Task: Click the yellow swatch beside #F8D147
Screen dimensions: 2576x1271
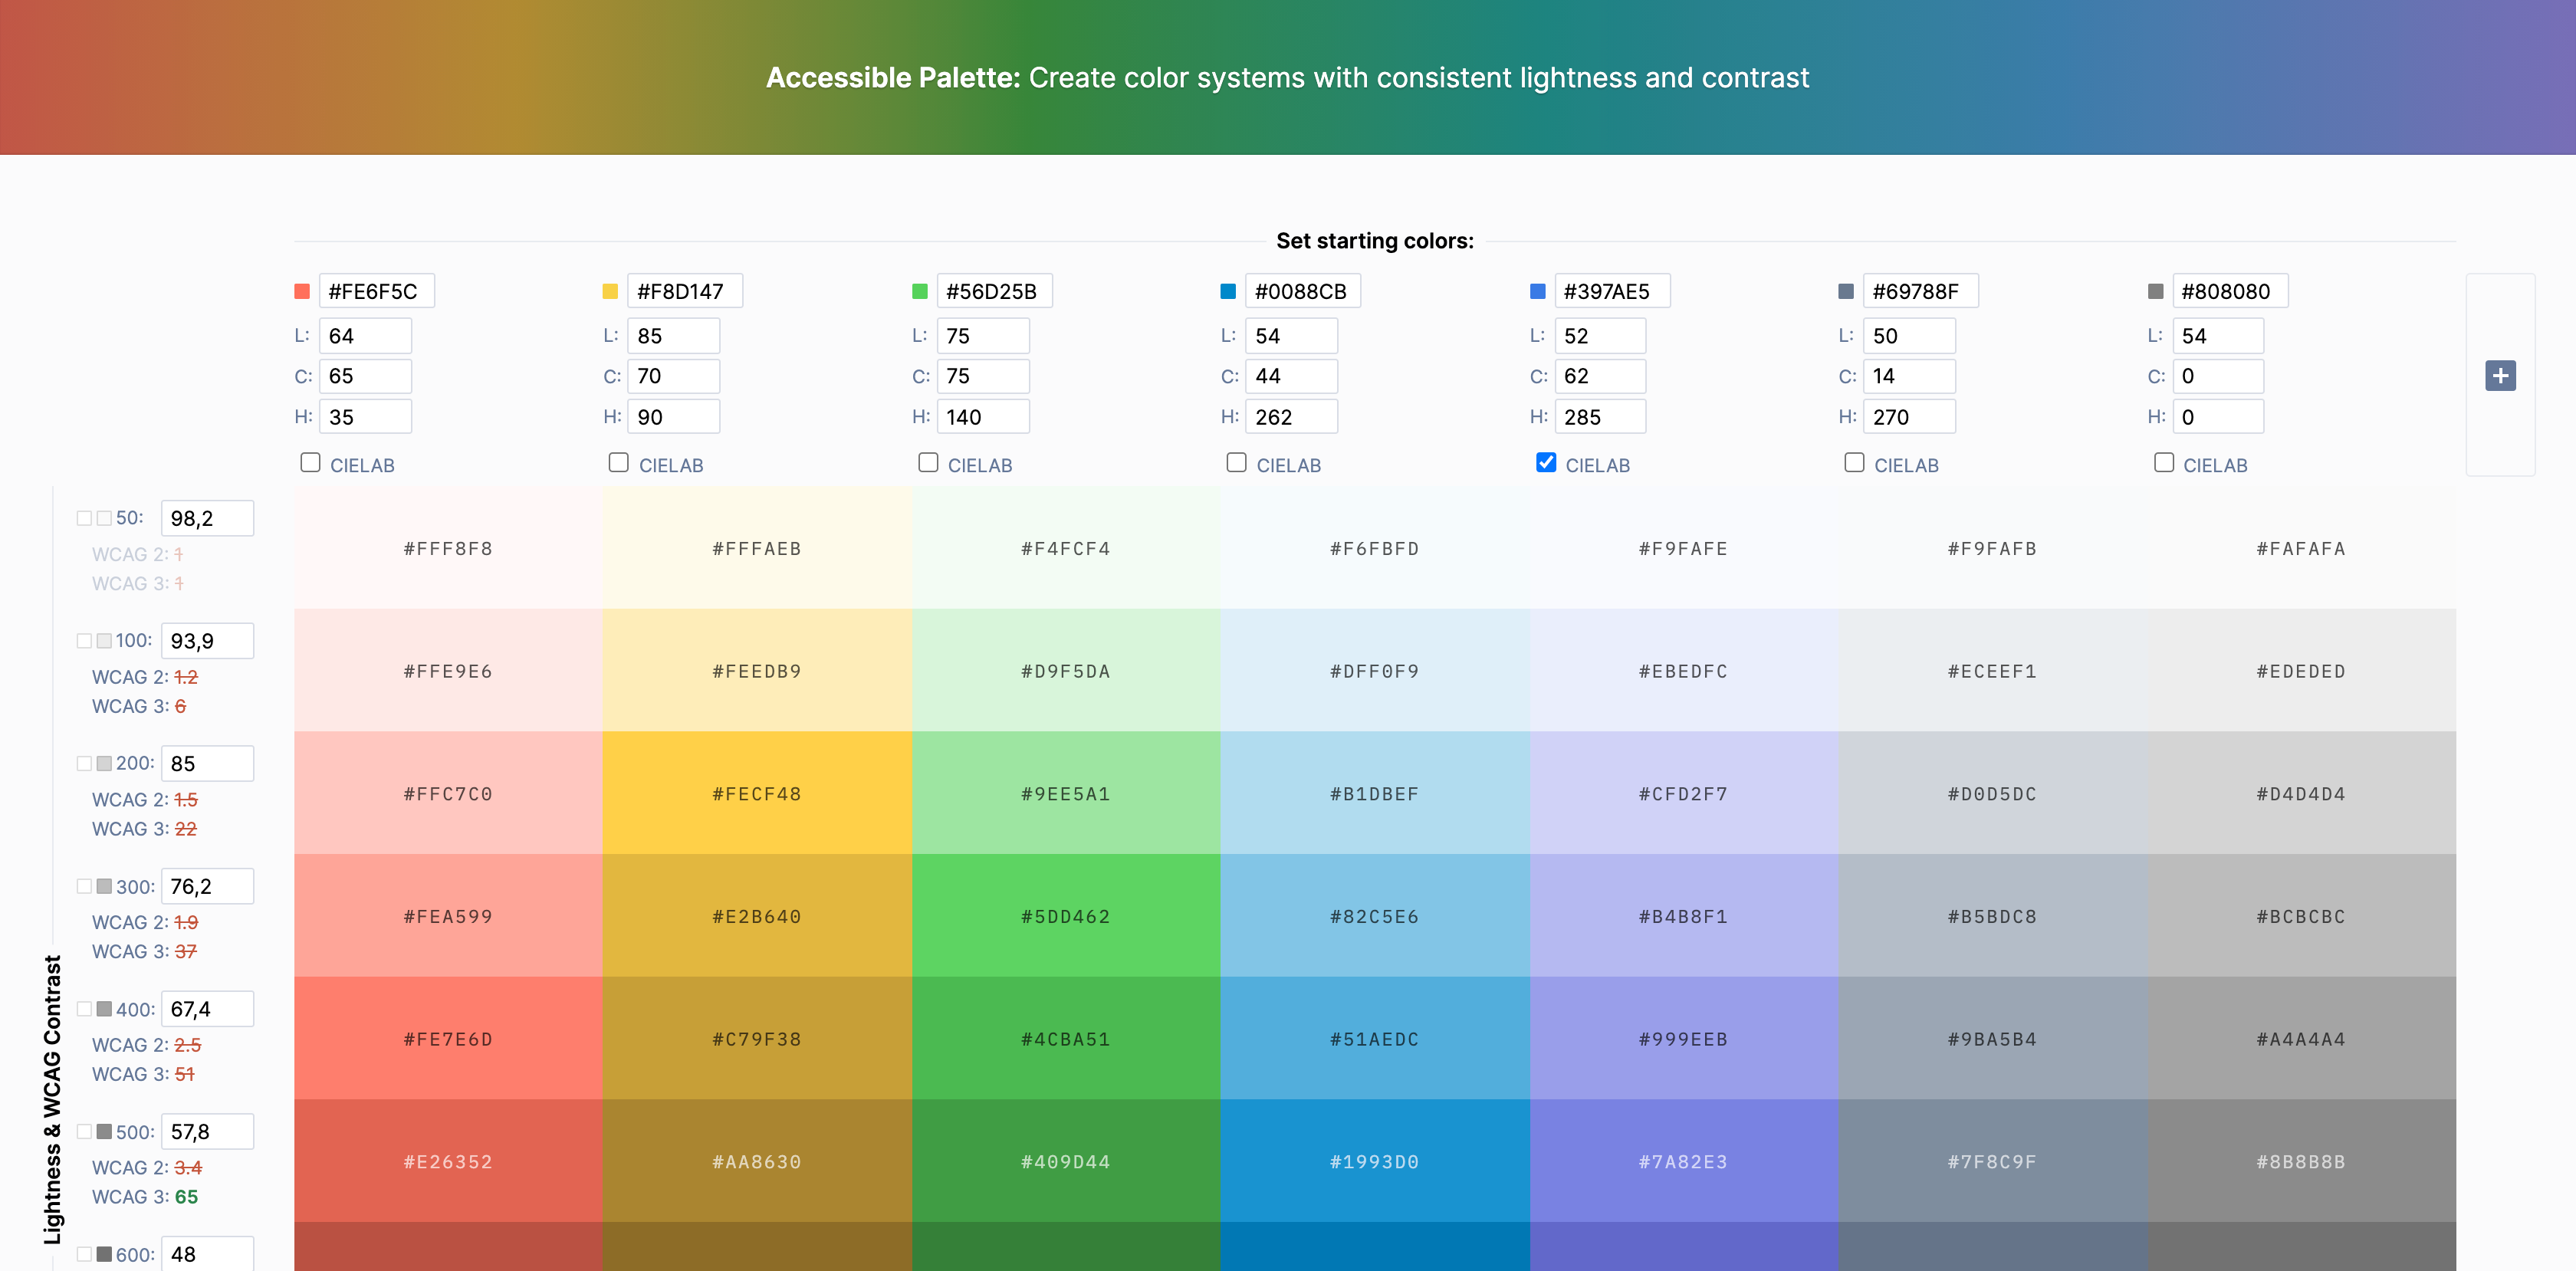Action: (610, 292)
